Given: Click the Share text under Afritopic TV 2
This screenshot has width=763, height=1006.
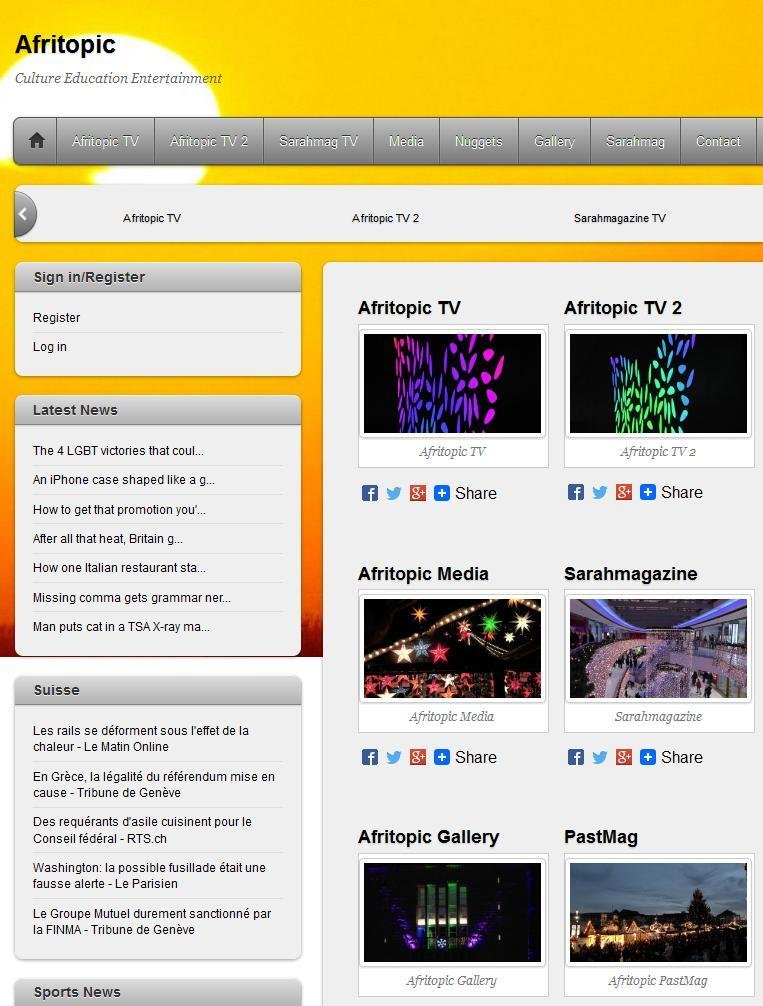Looking at the screenshot, I should 682,492.
